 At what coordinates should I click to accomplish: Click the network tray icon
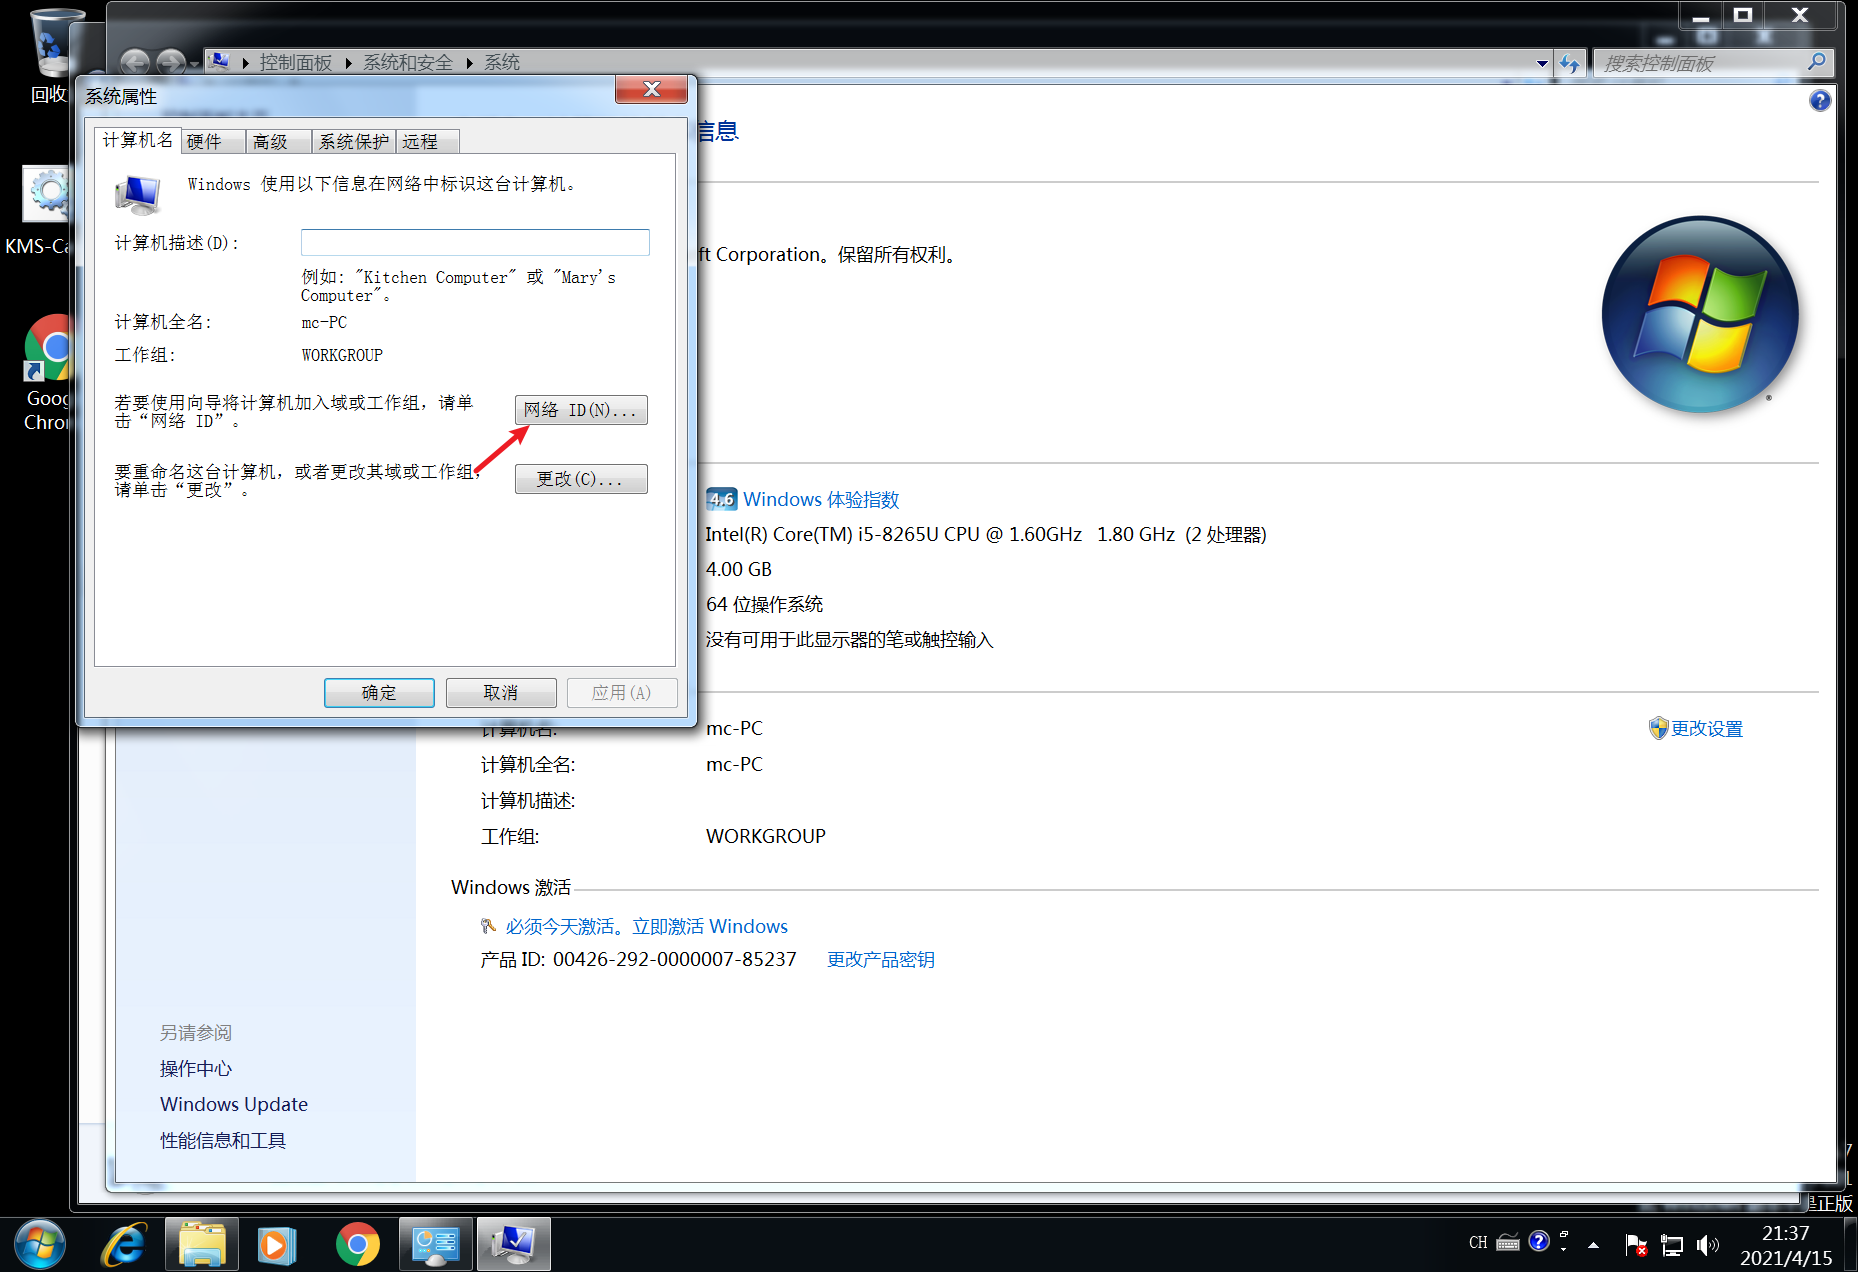(1672, 1245)
